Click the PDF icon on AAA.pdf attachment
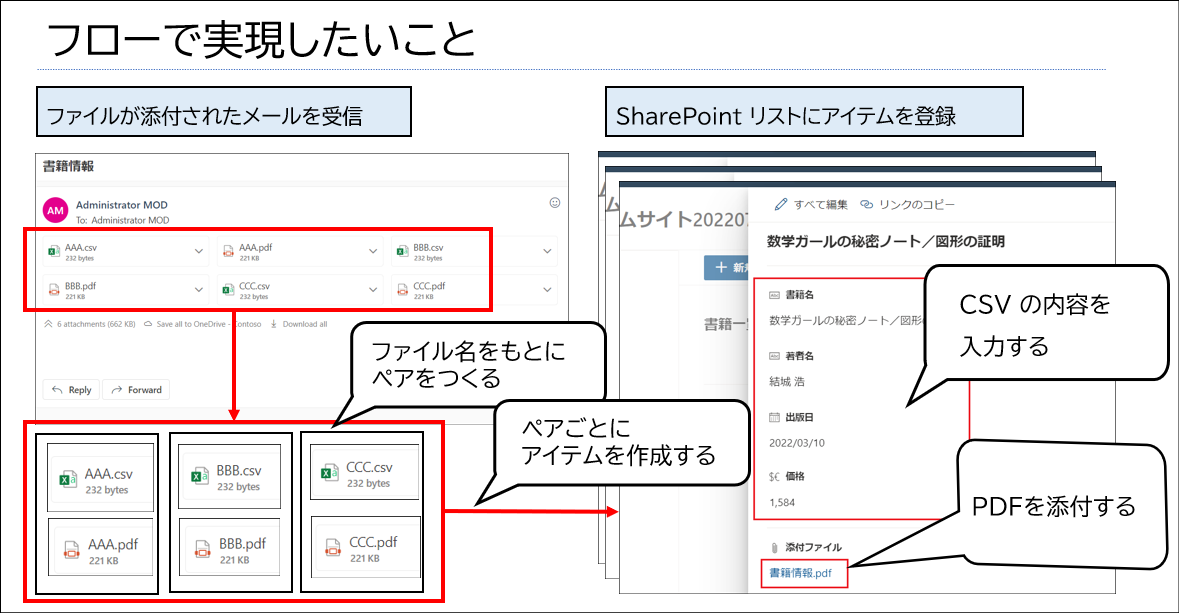Viewport: 1179px width, 613px height. [227, 250]
